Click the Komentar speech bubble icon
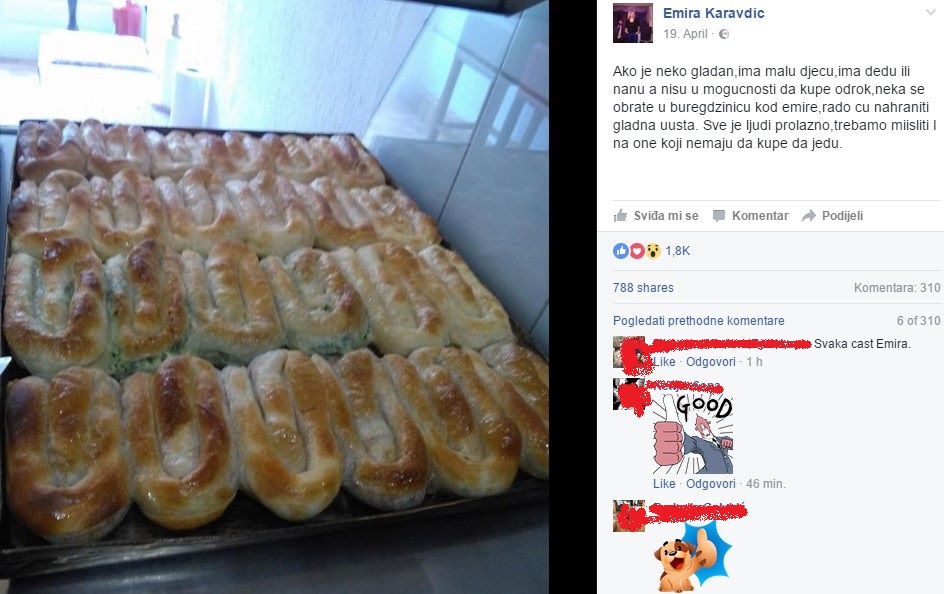The height and width of the screenshot is (594, 944). 719,216
